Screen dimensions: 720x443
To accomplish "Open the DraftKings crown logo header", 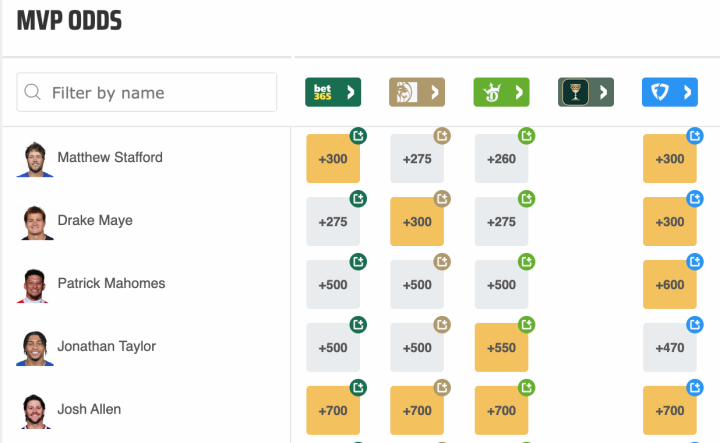I will [x=500, y=93].
